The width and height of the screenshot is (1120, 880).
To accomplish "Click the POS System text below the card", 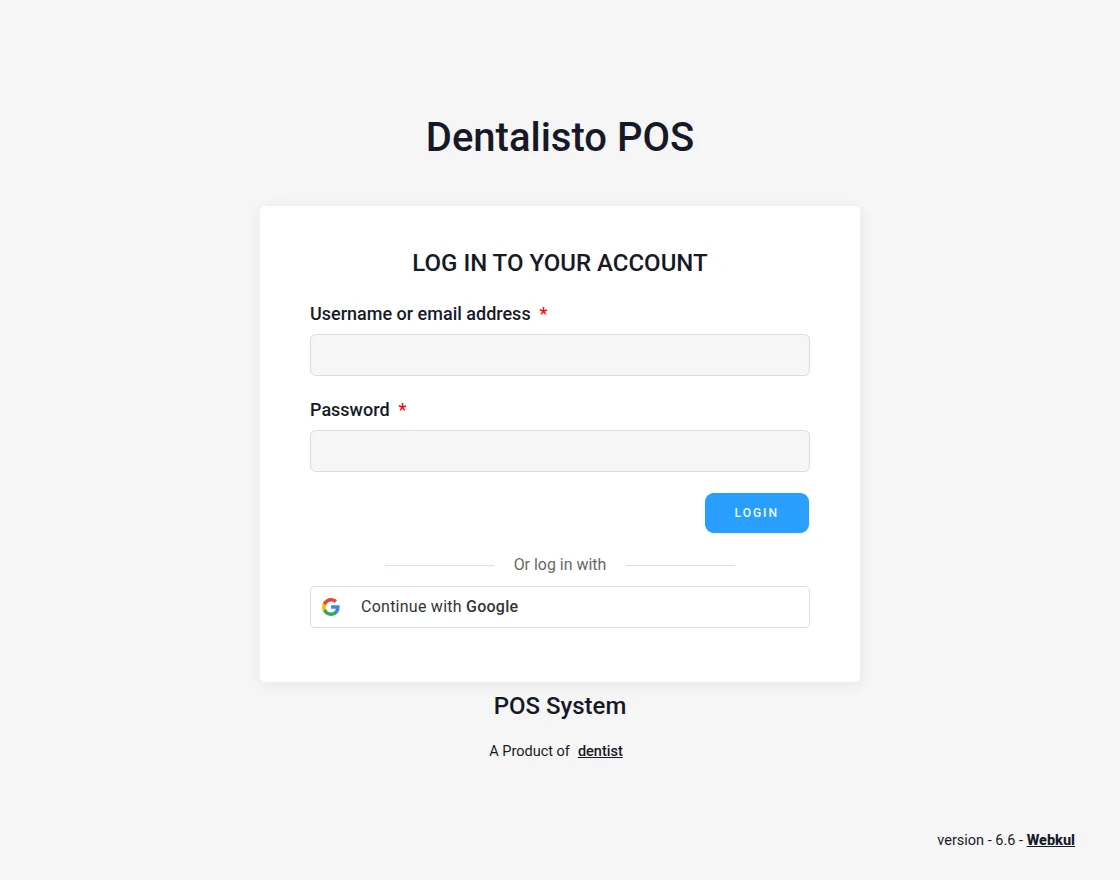I will 559,706.
